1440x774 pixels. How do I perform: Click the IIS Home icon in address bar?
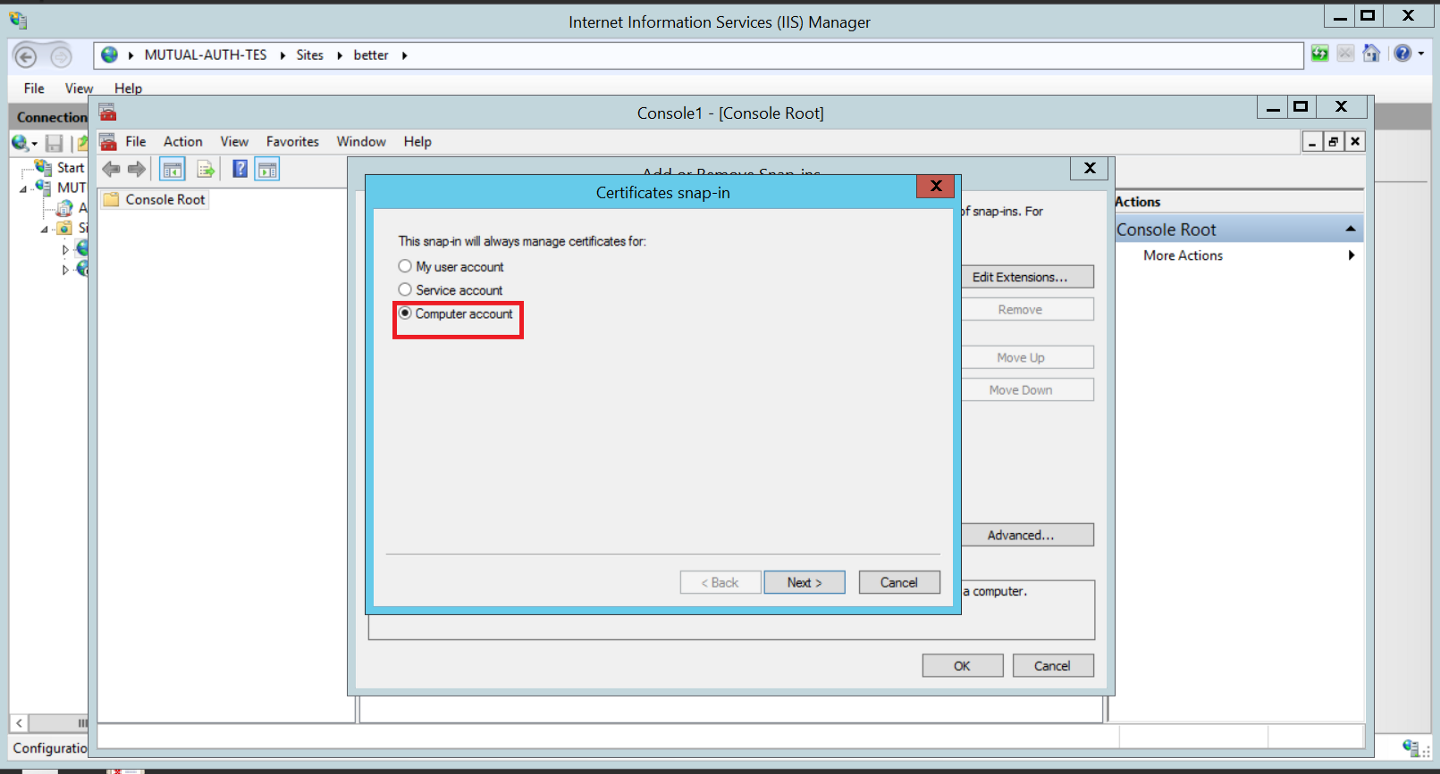1372,54
